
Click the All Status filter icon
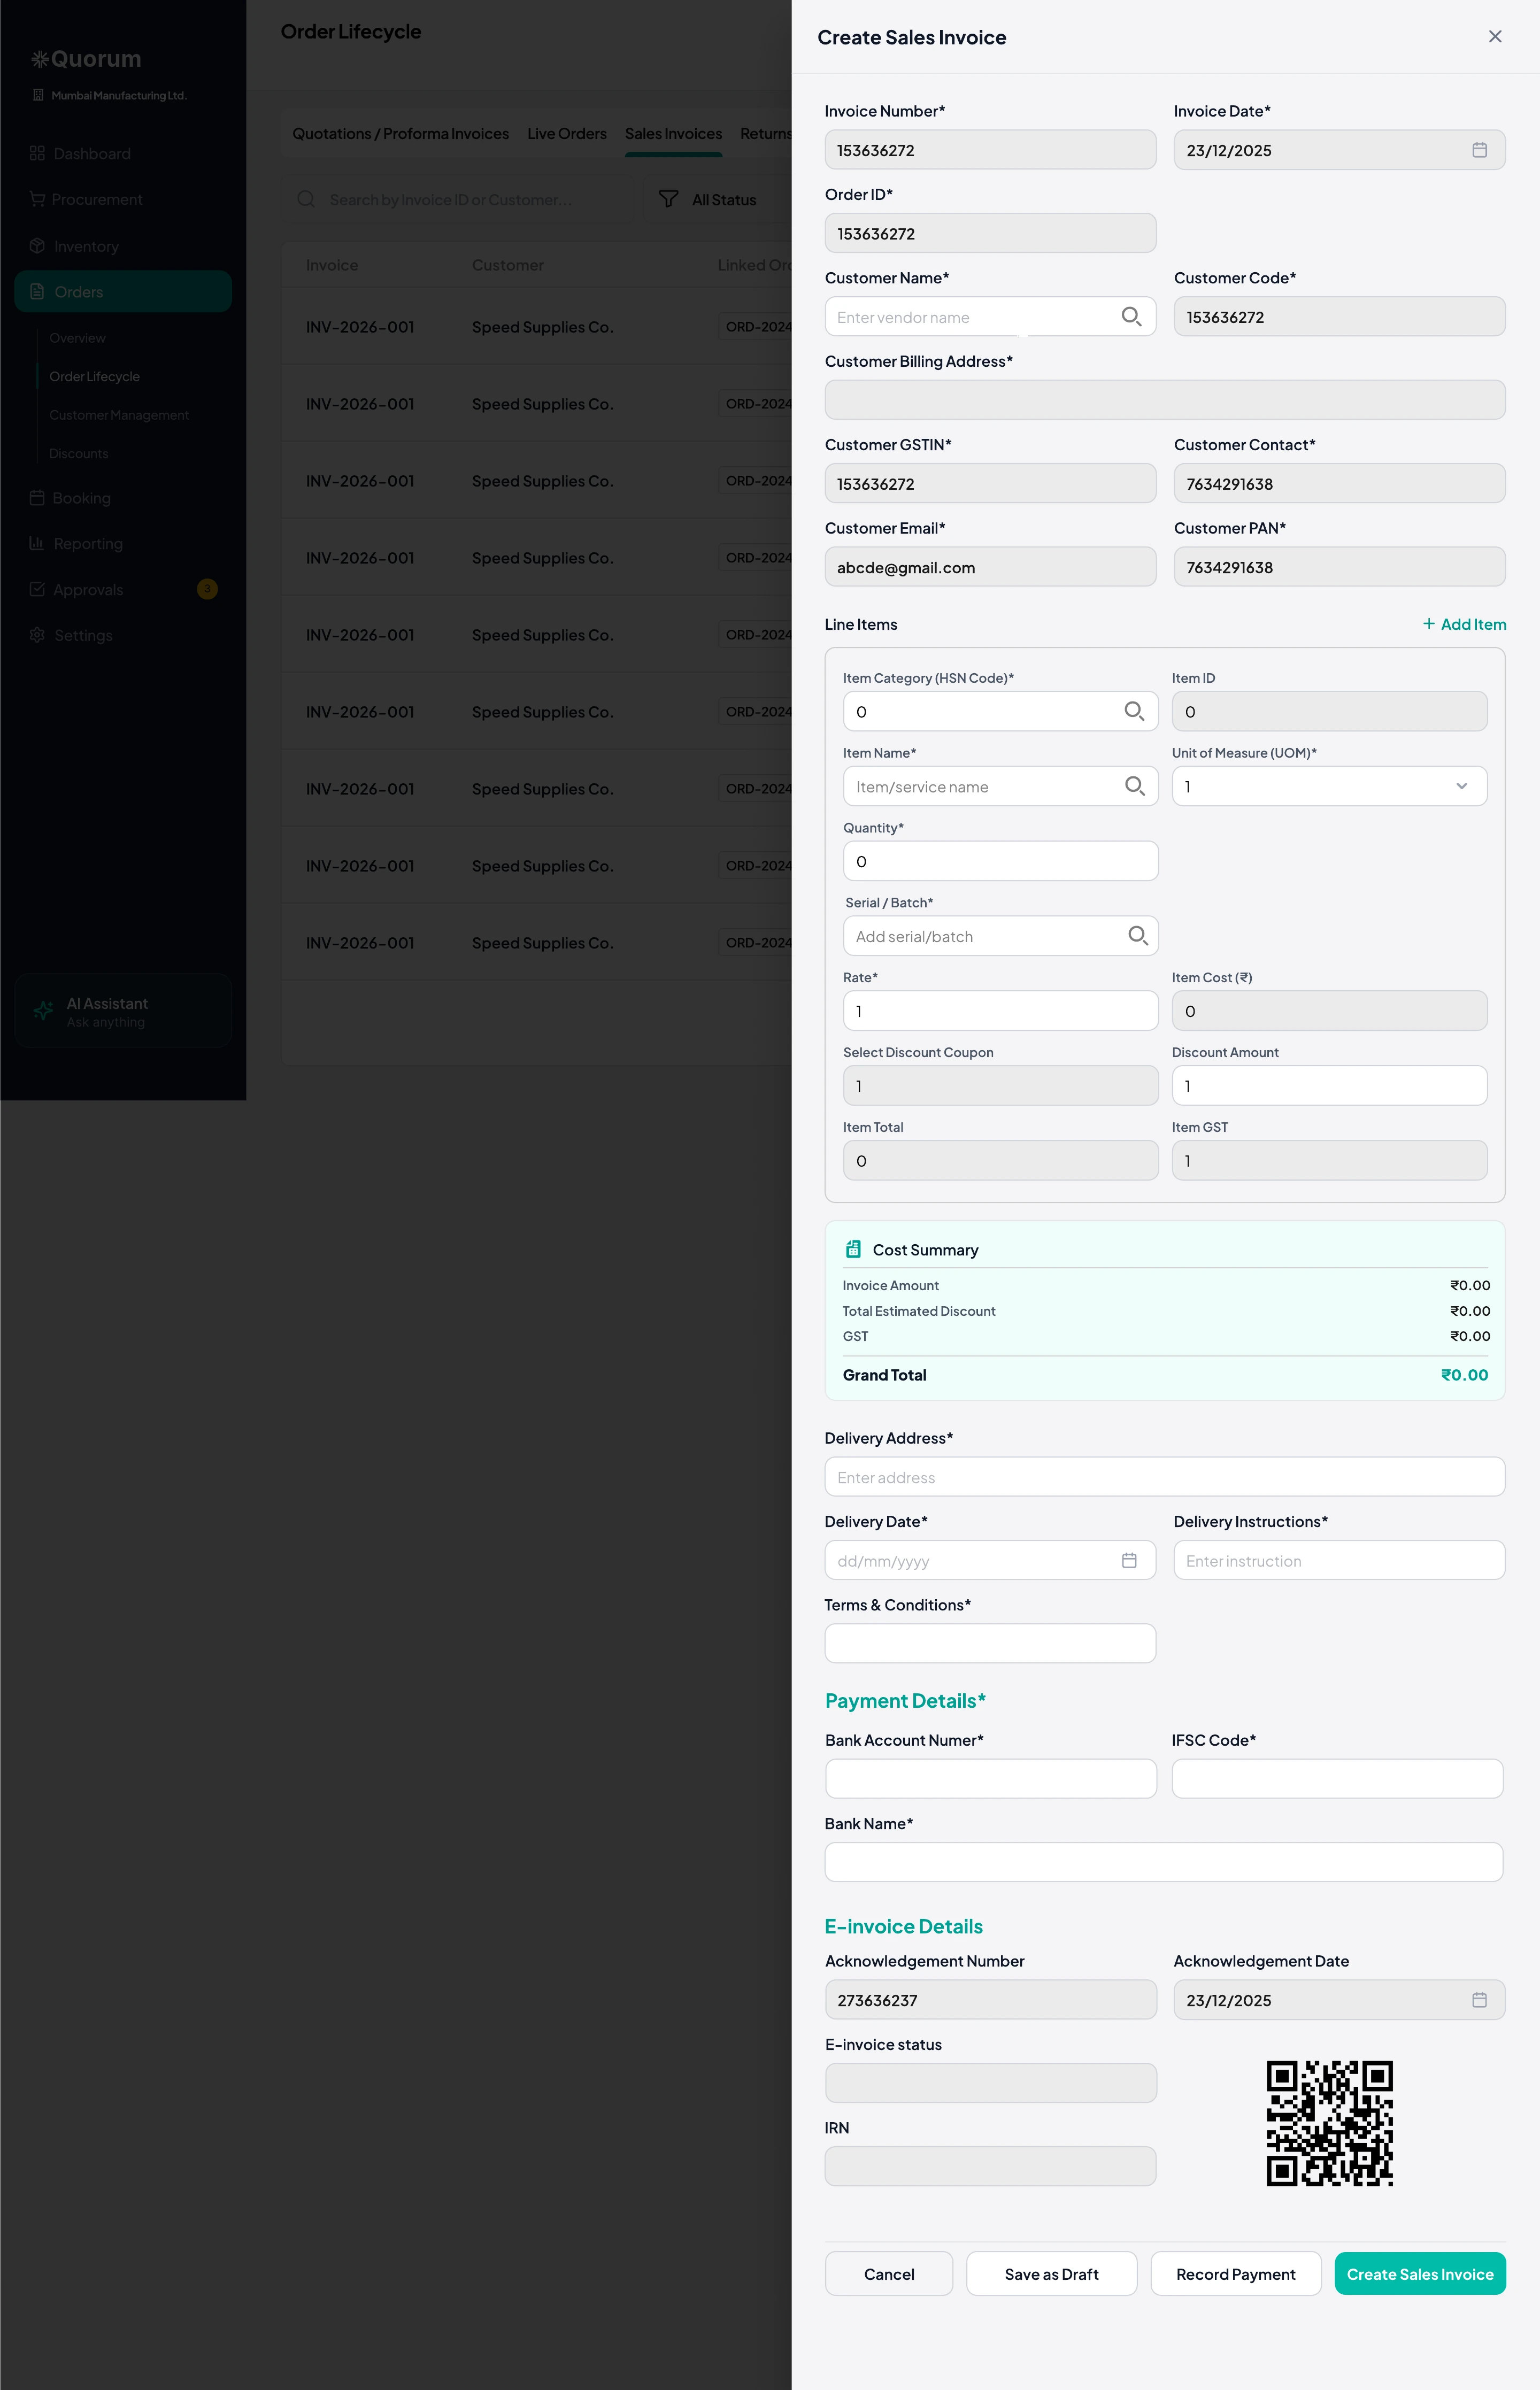click(668, 199)
